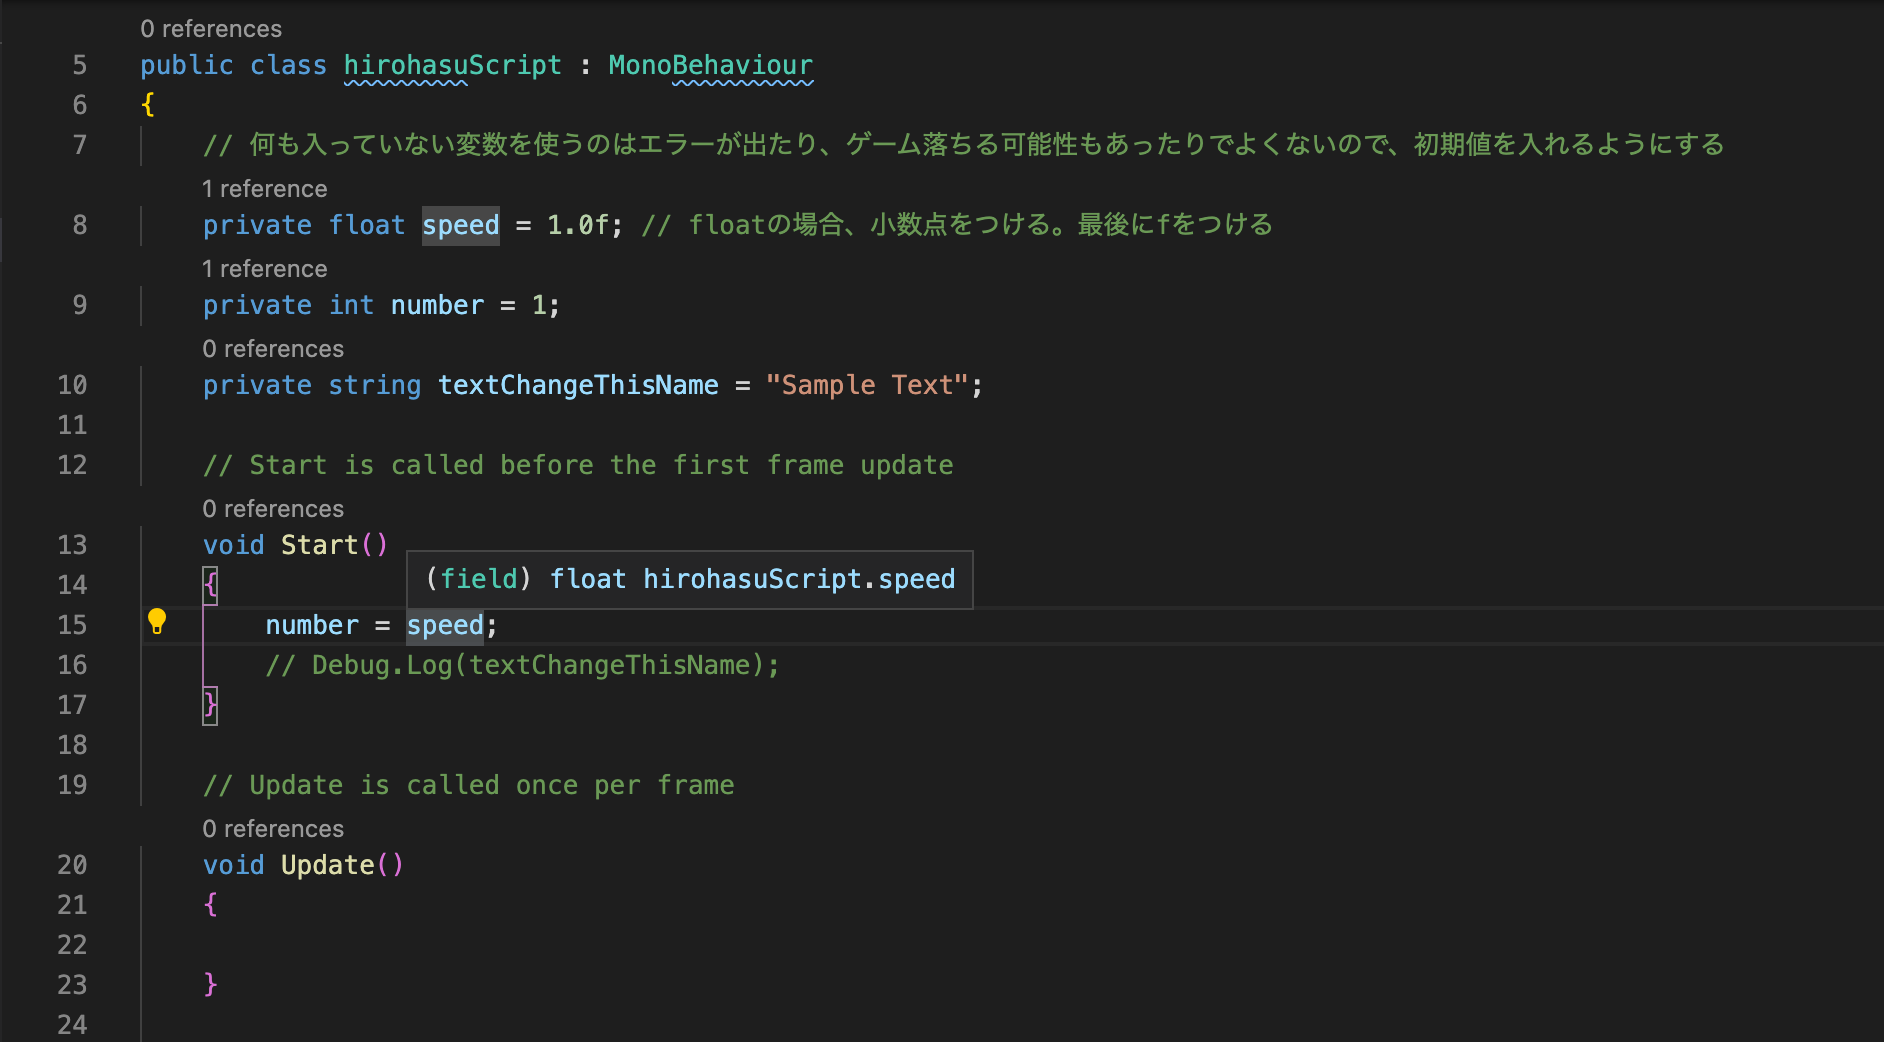Screen dimensions: 1884x1042
Task: Click the squiggly underlined hirohasuScript class name
Action: 452,65
